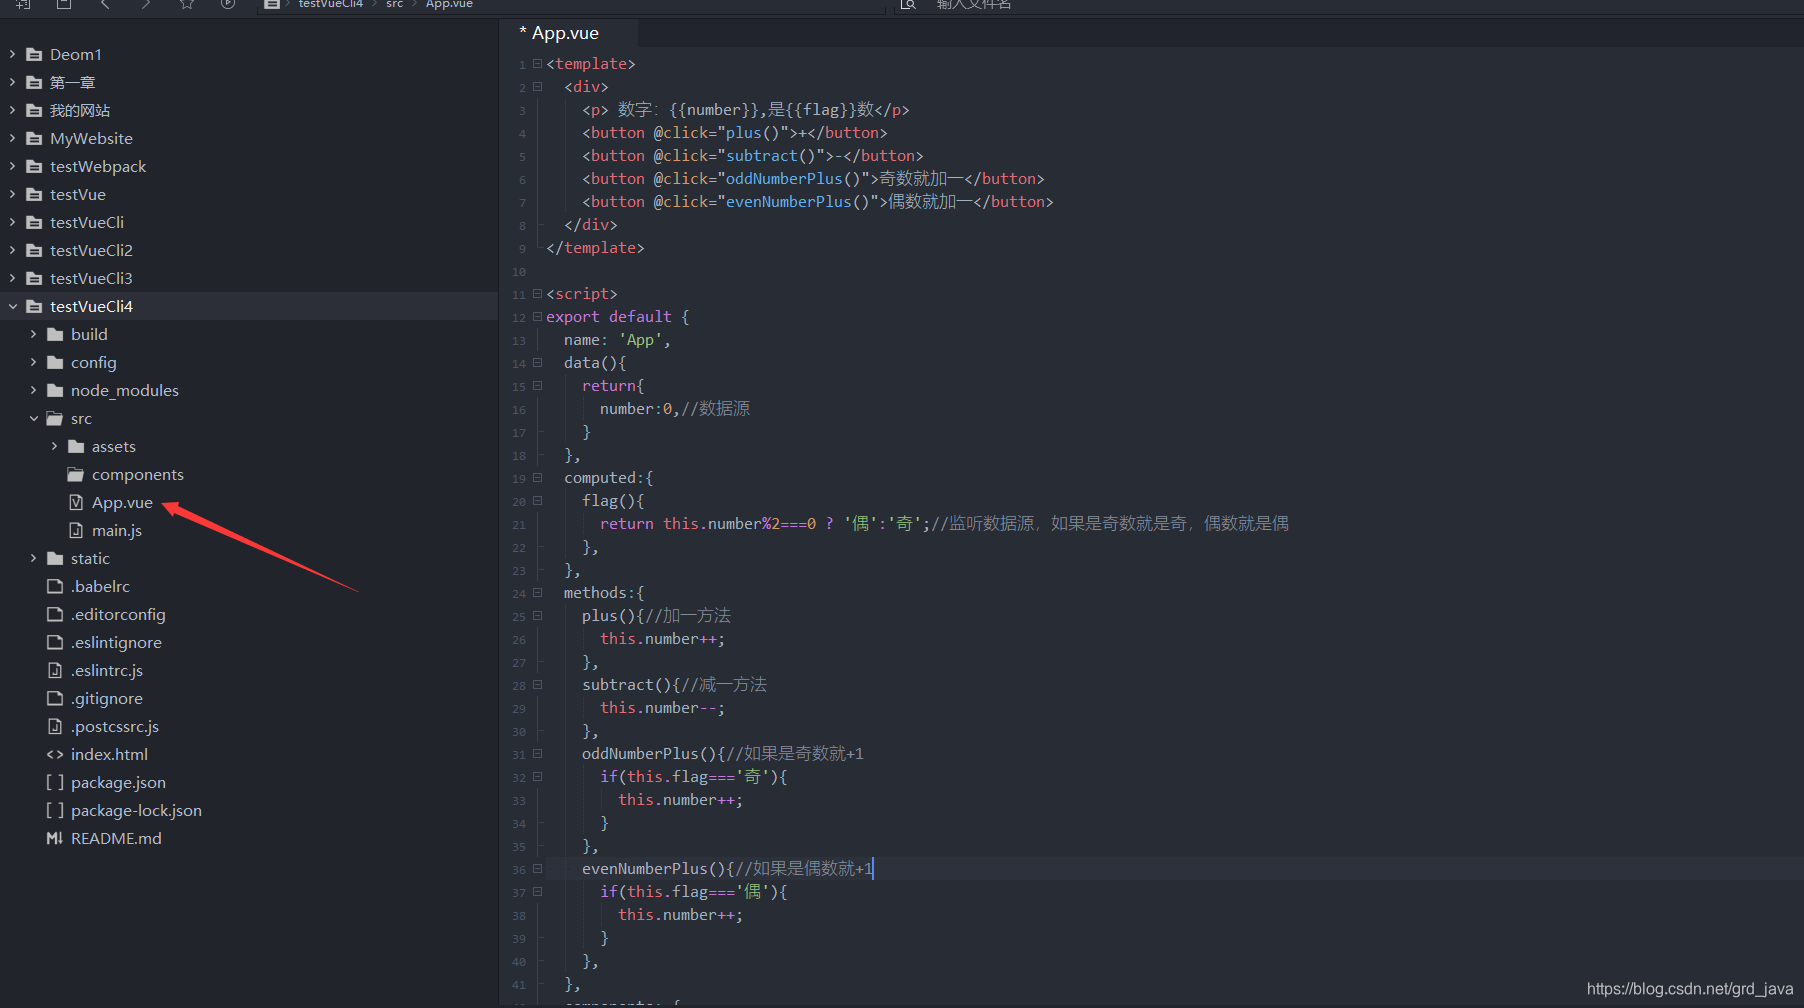
Task: Click the Vue file icon beside App.vue
Action: 76,502
